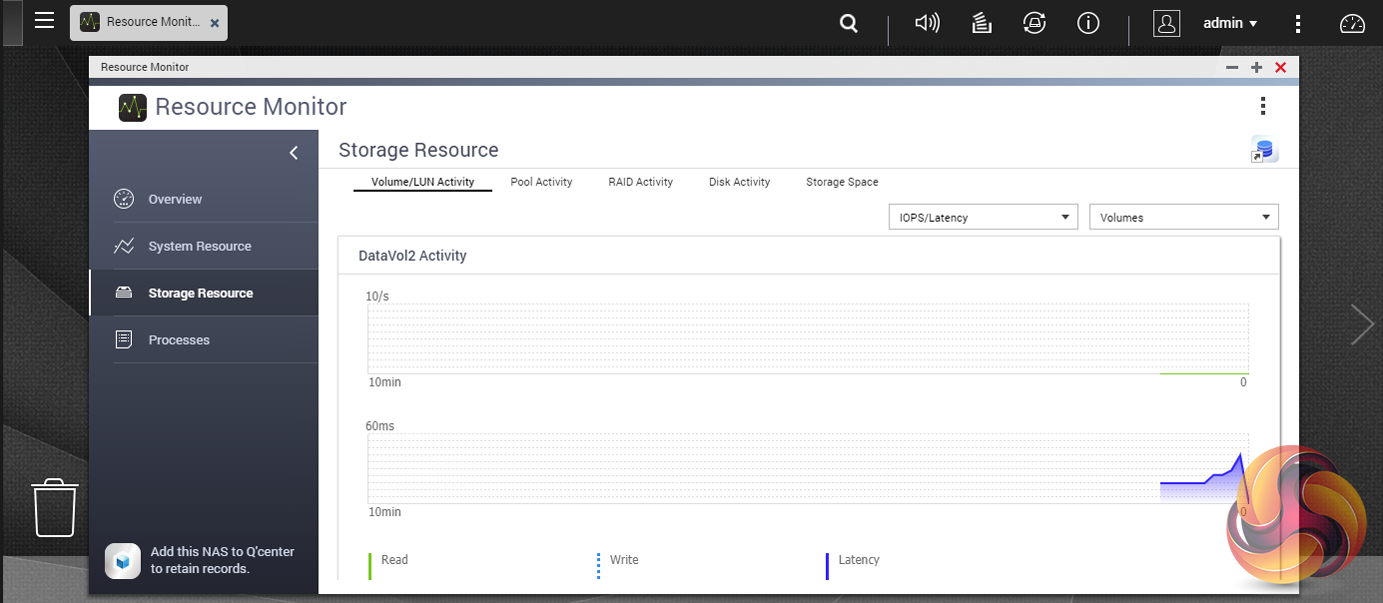Select the Storage Space tab
This screenshot has width=1383, height=603.
[x=842, y=182]
